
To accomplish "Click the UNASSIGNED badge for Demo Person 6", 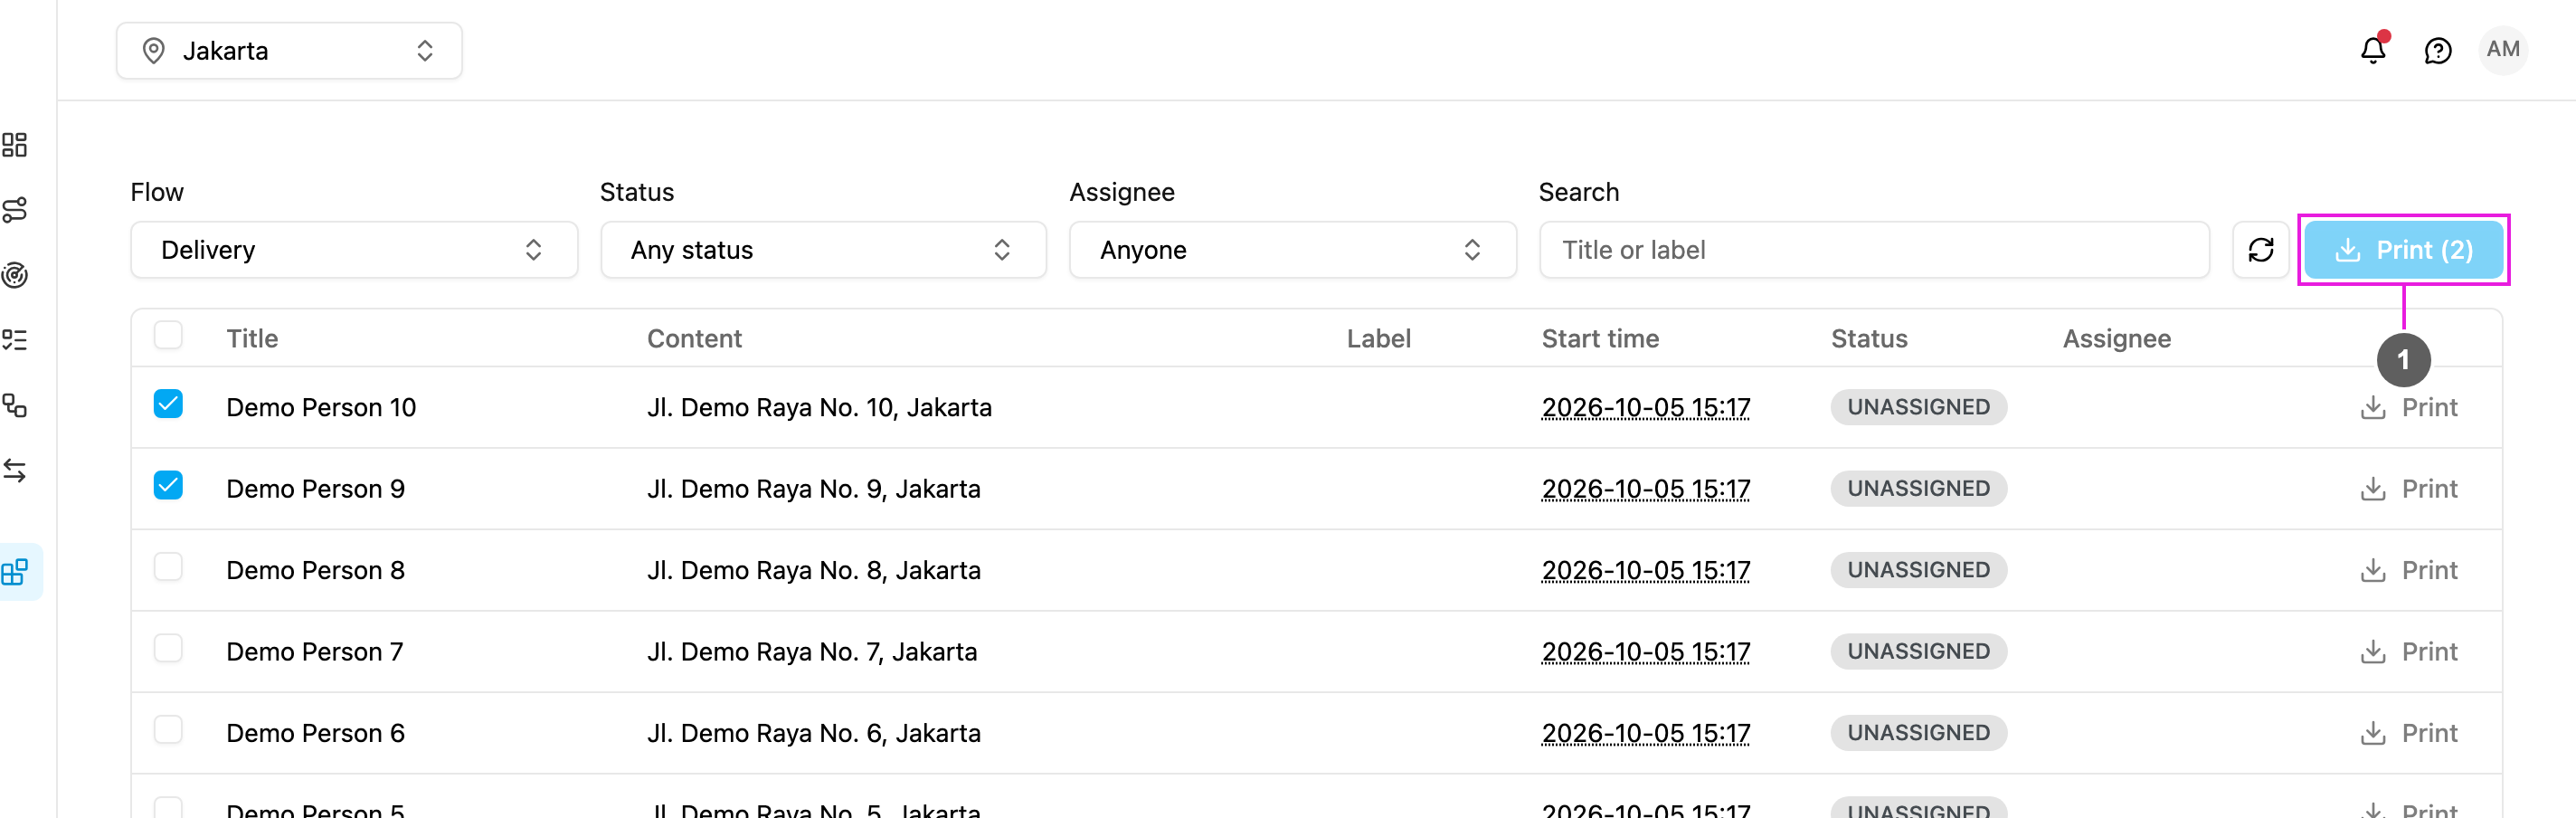I will (1918, 733).
